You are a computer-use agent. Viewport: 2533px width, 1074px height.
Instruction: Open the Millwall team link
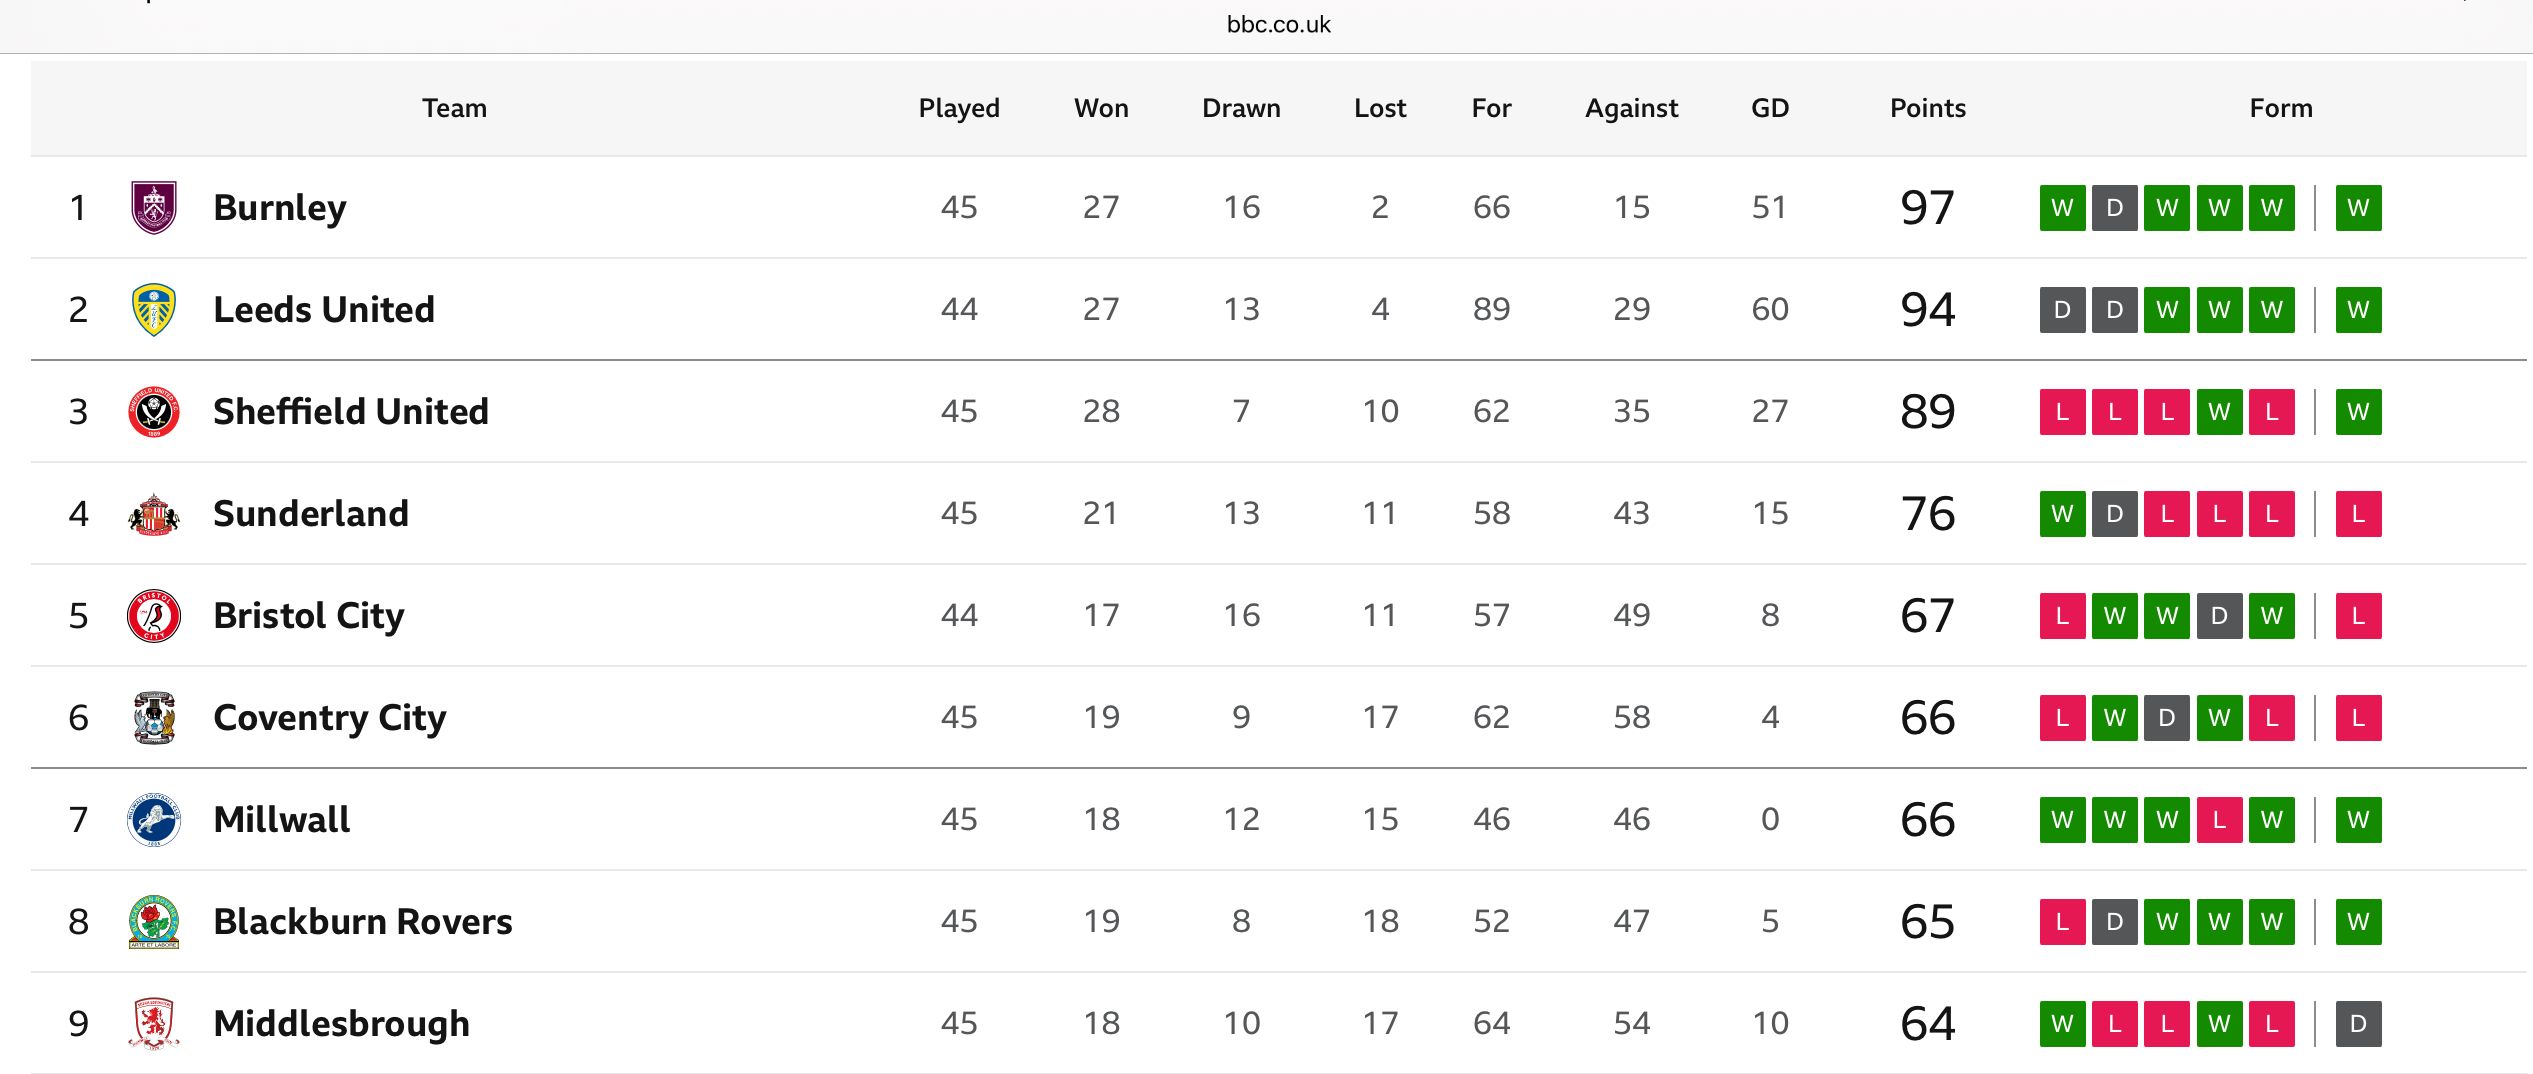click(x=282, y=820)
